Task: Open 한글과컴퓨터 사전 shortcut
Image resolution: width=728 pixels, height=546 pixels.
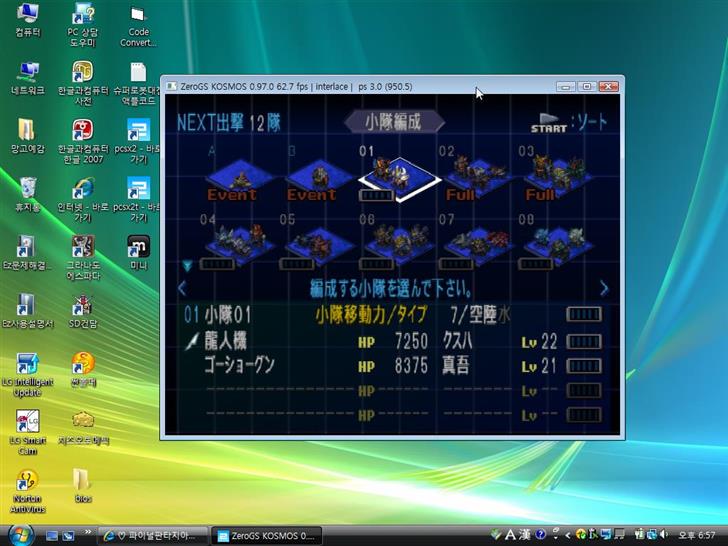Action: (x=83, y=83)
